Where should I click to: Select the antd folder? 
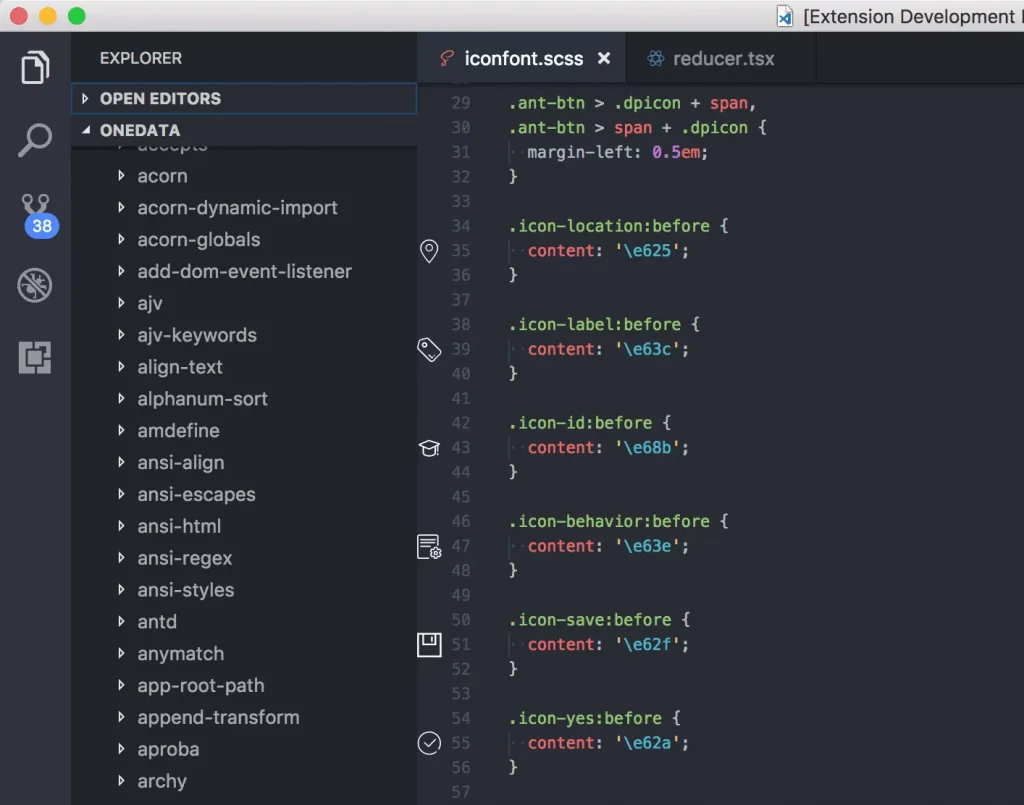tap(244, 622)
